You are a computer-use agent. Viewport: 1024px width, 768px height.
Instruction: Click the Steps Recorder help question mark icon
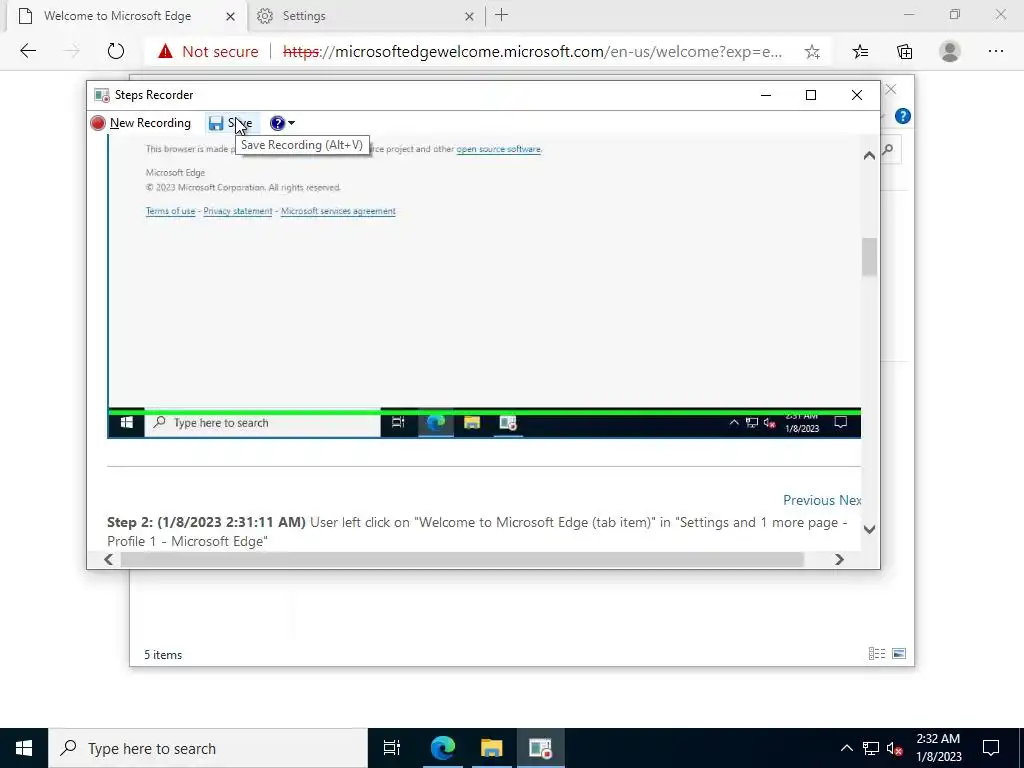(x=278, y=123)
